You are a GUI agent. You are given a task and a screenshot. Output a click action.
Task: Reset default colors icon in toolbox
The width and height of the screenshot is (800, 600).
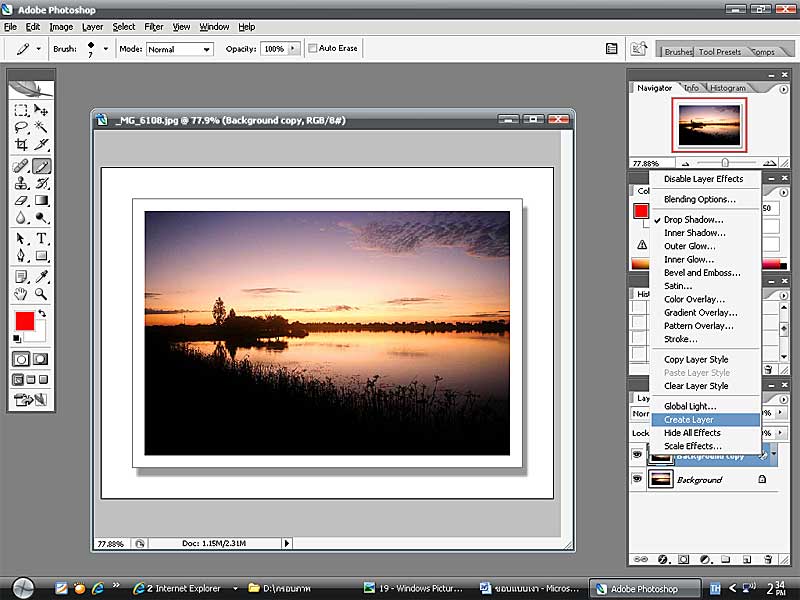tap(17, 339)
